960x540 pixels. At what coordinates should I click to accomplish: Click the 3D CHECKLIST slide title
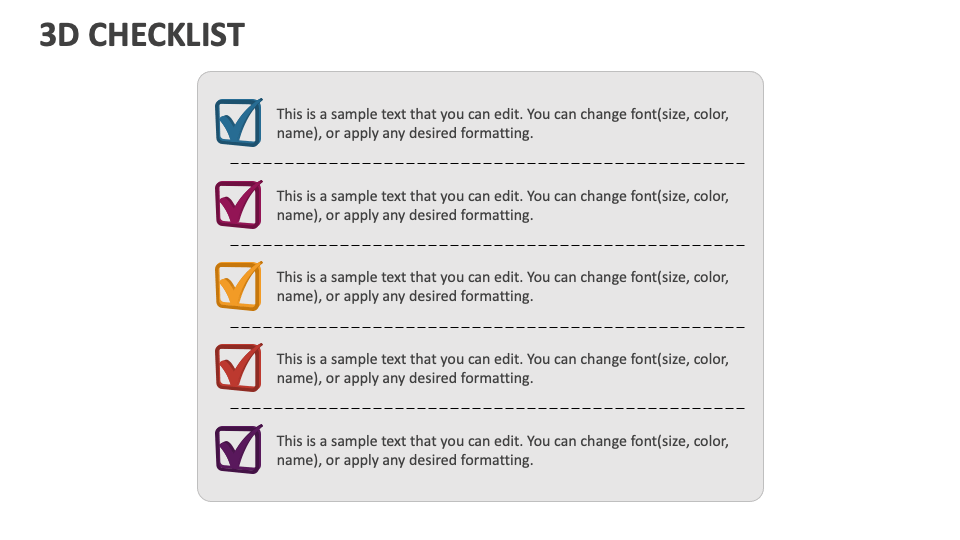coord(142,35)
